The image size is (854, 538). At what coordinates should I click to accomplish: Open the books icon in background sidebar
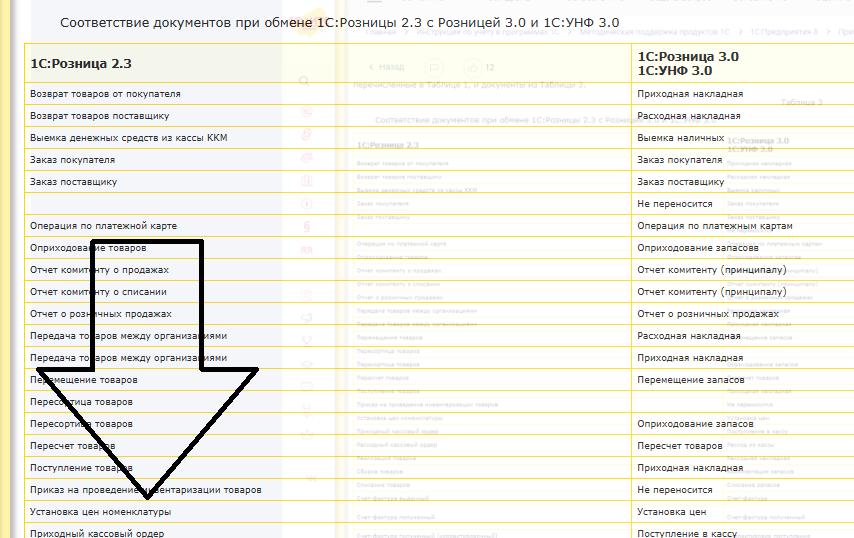tap(307, 181)
